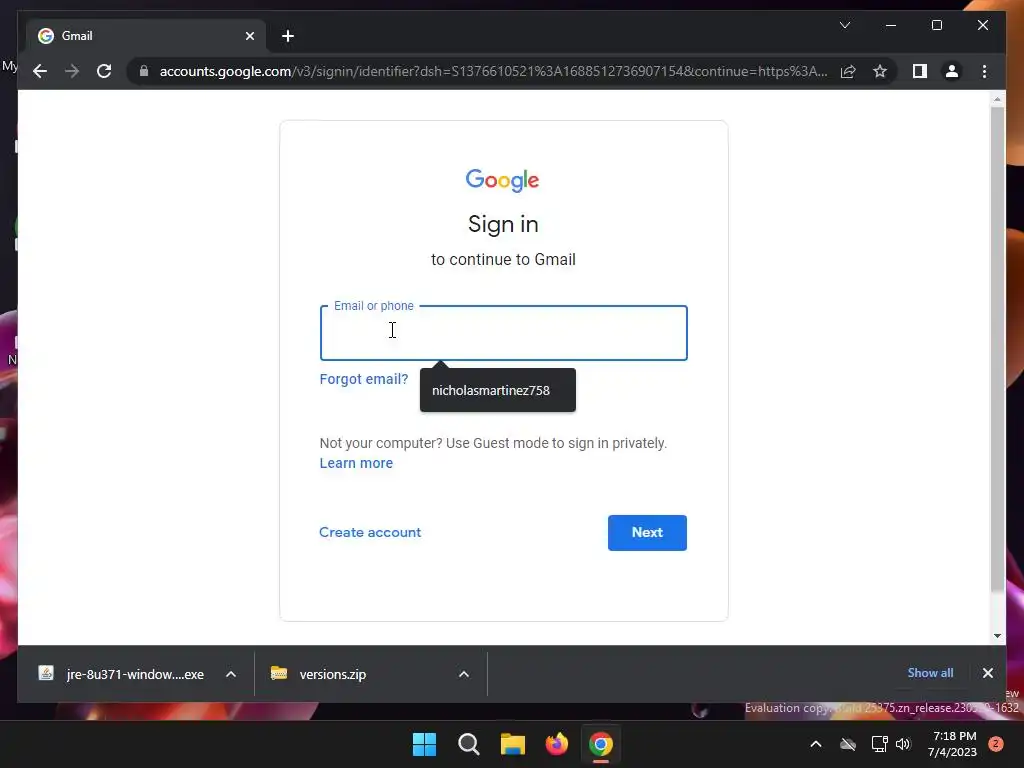The width and height of the screenshot is (1024, 768).
Task: Close the Gmail tab
Action: pyautogui.click(x=249, y=36)
